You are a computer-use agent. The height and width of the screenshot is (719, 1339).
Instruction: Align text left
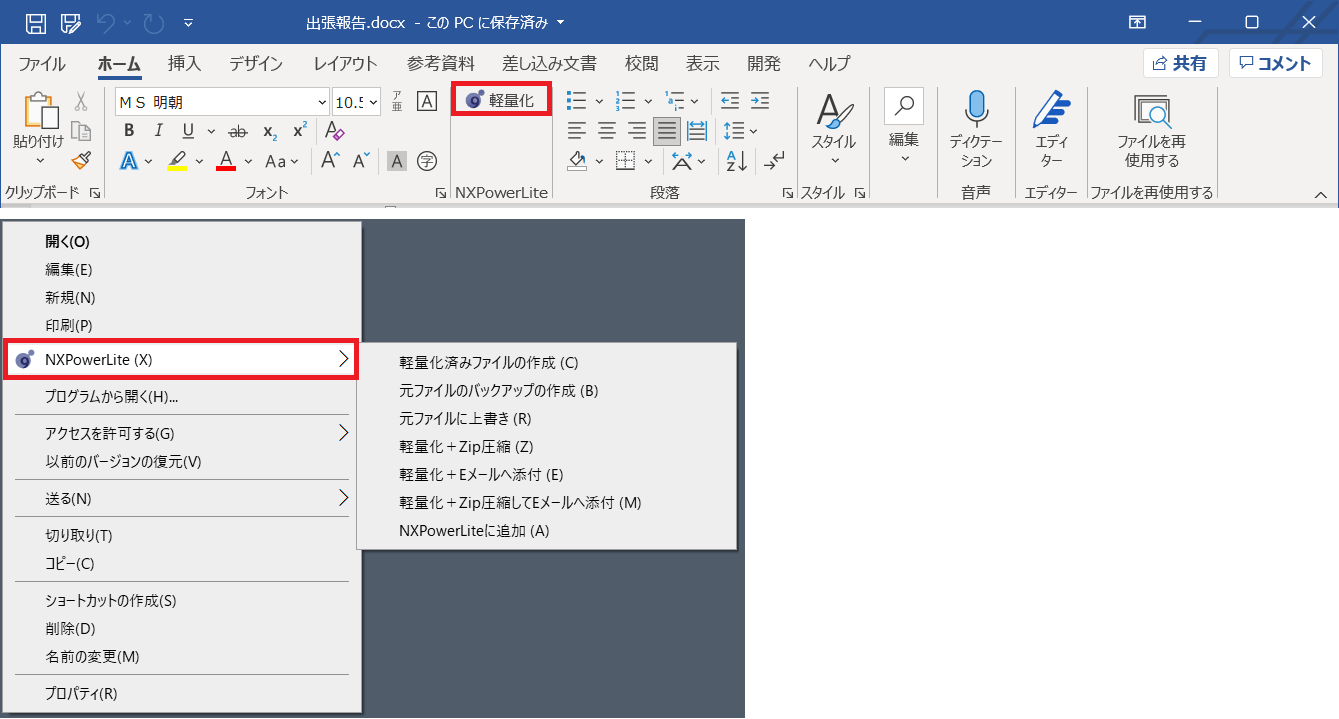click(576, 131)
